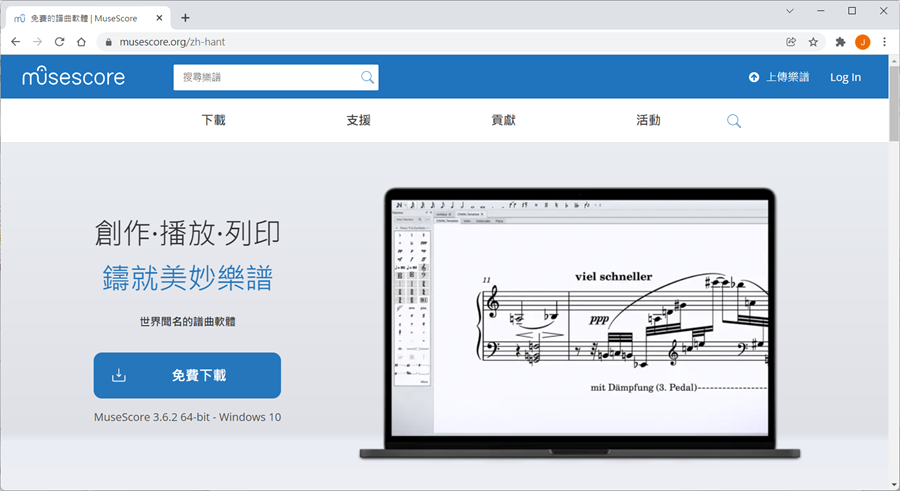Open the 貢獻 navigation menu
The image size is (900, 491).
pyautogui.click(x=503, y=120)
